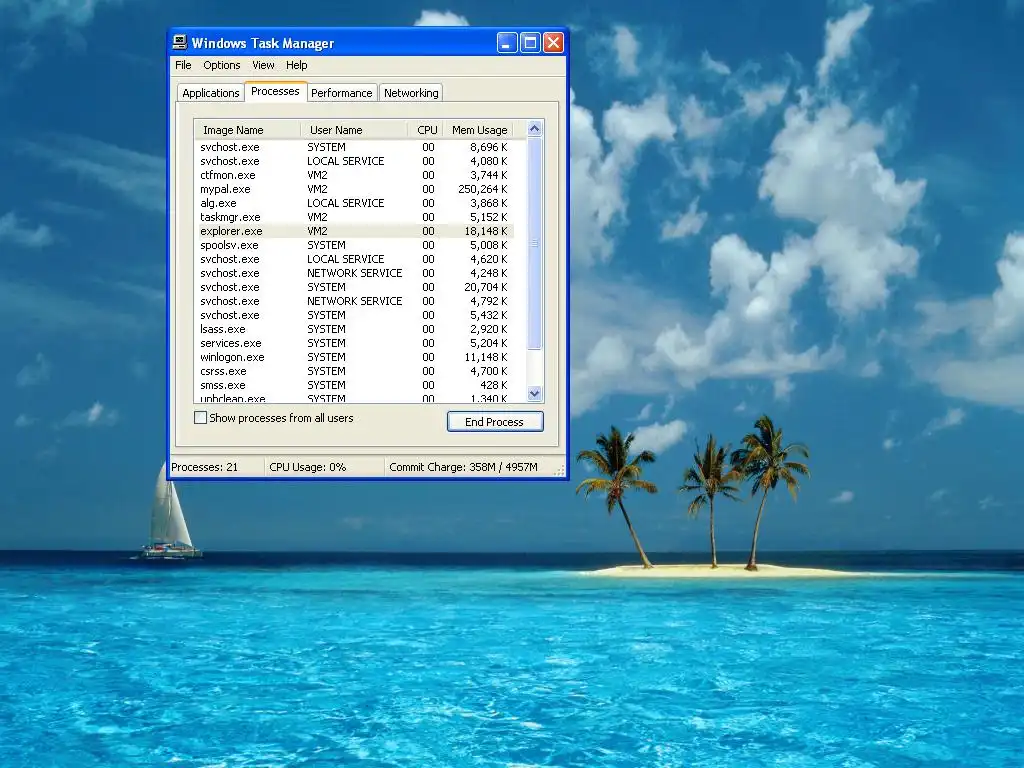This screenshot has width=1024, height=768.
Task: Select svchost.exe using 4,248 K
Action: pos(355,273)
